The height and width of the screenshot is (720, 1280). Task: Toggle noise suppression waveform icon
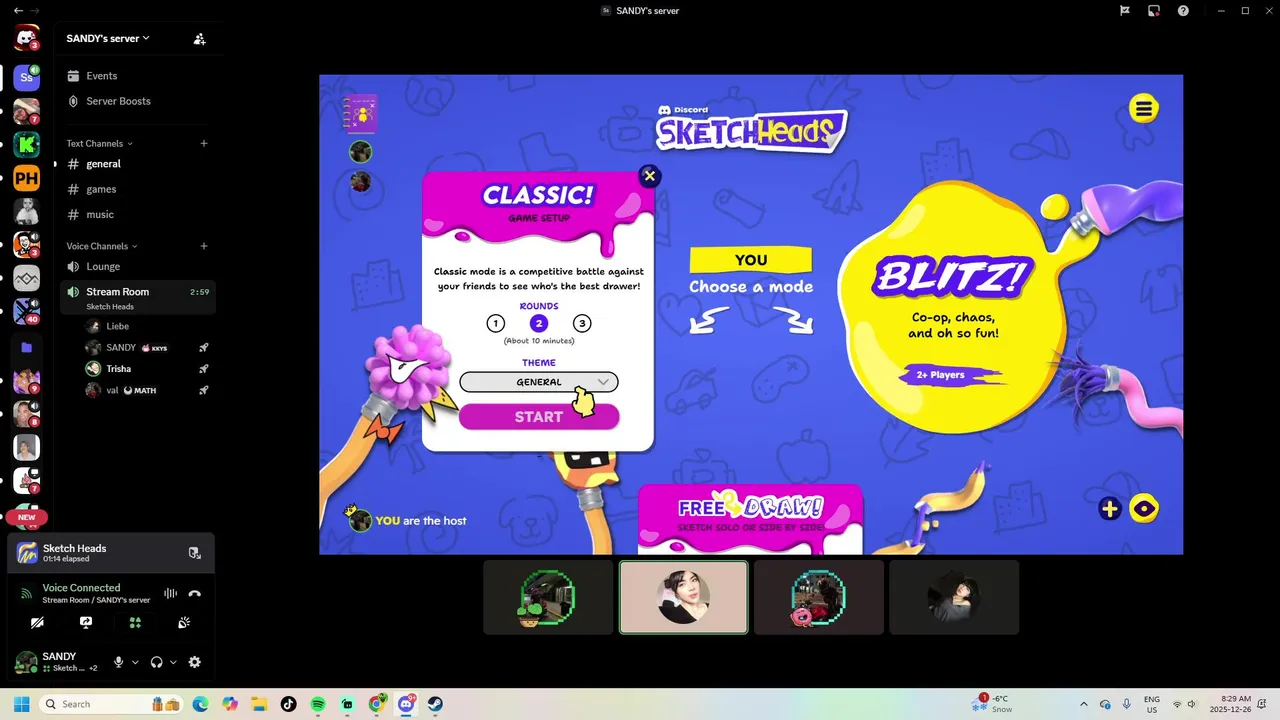coord(171,593)
